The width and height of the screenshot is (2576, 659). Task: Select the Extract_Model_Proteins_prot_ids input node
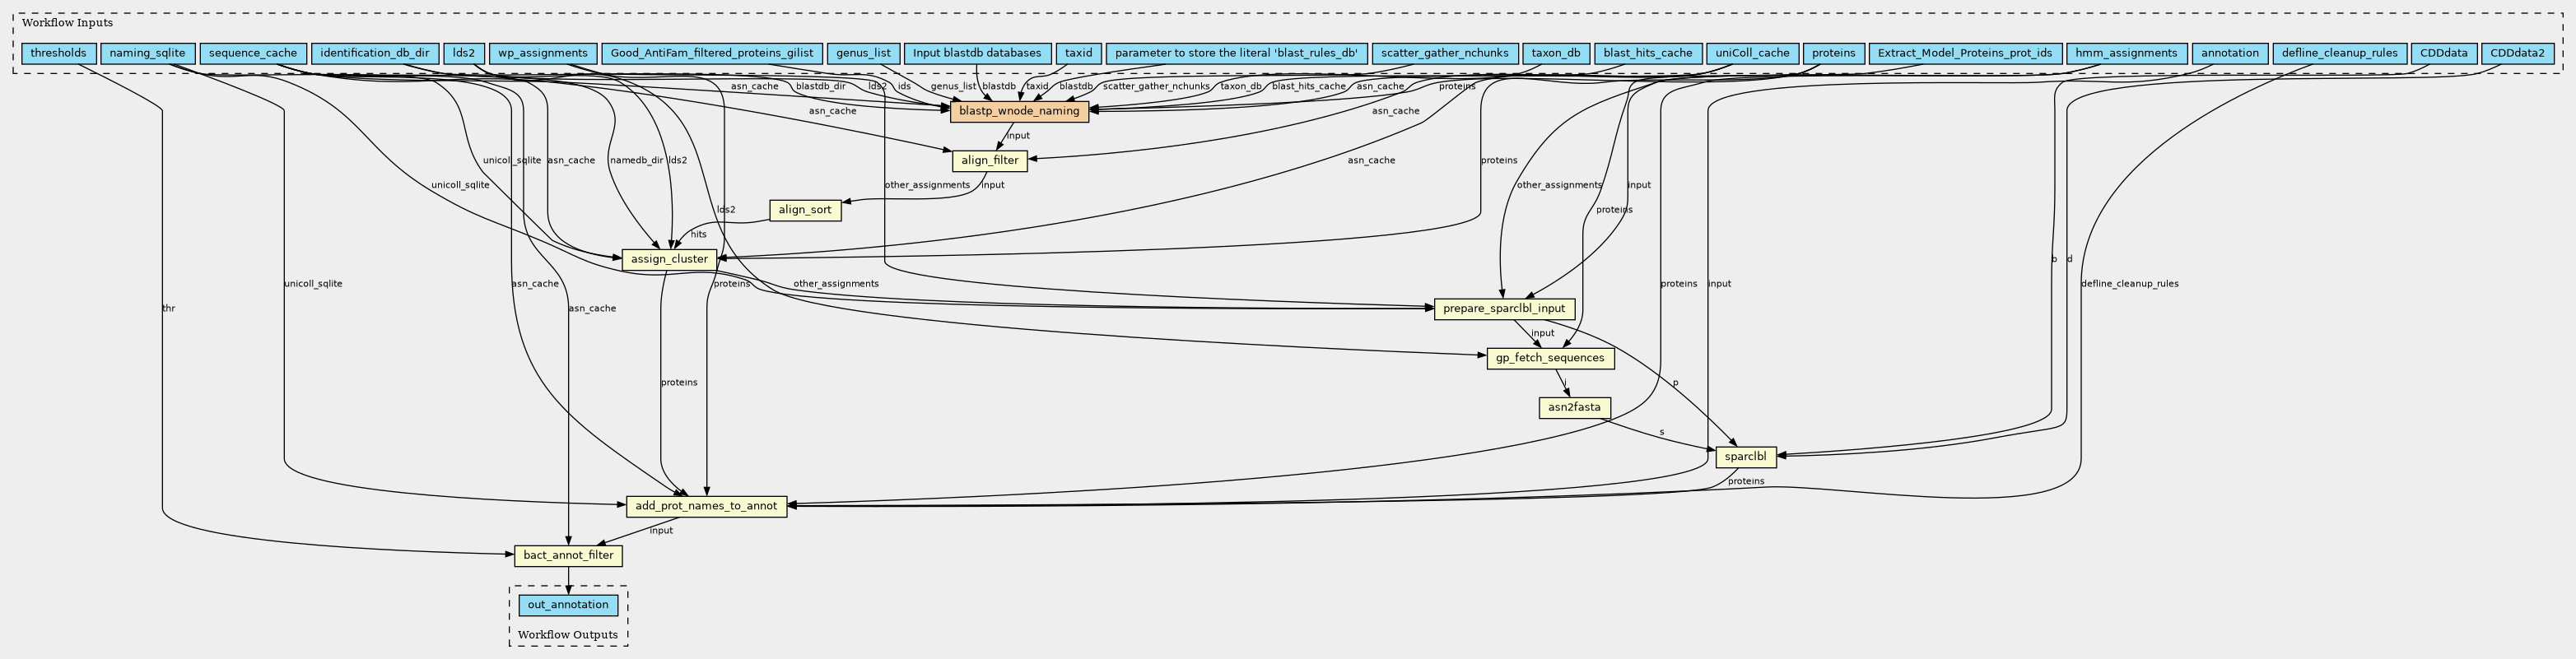coord(1965,53)
